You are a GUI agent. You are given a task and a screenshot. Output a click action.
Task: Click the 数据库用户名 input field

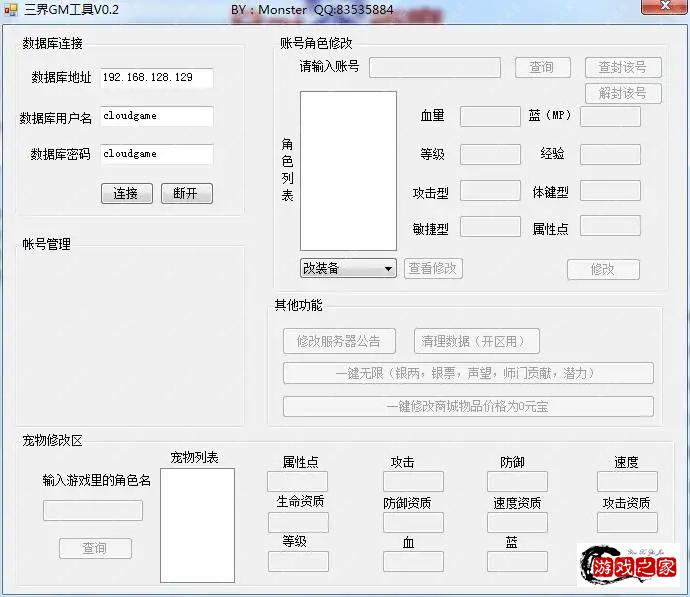point(157,116)
